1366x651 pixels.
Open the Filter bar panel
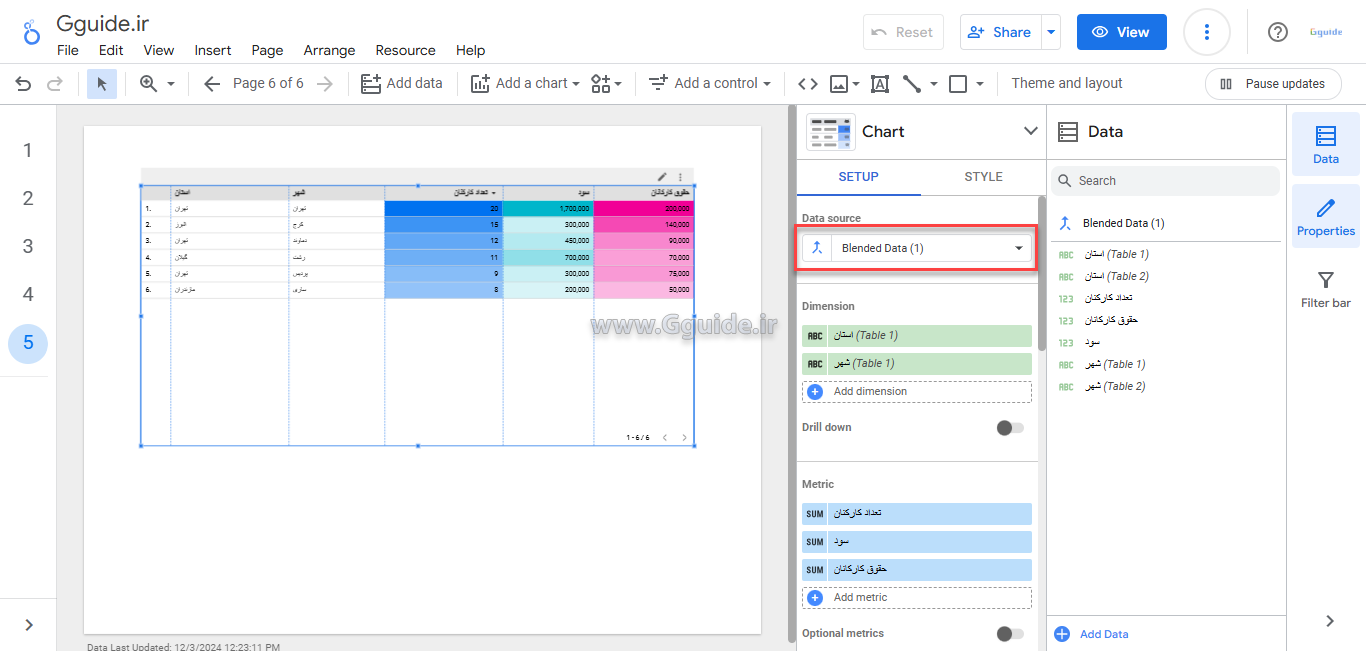(1325, 290)
